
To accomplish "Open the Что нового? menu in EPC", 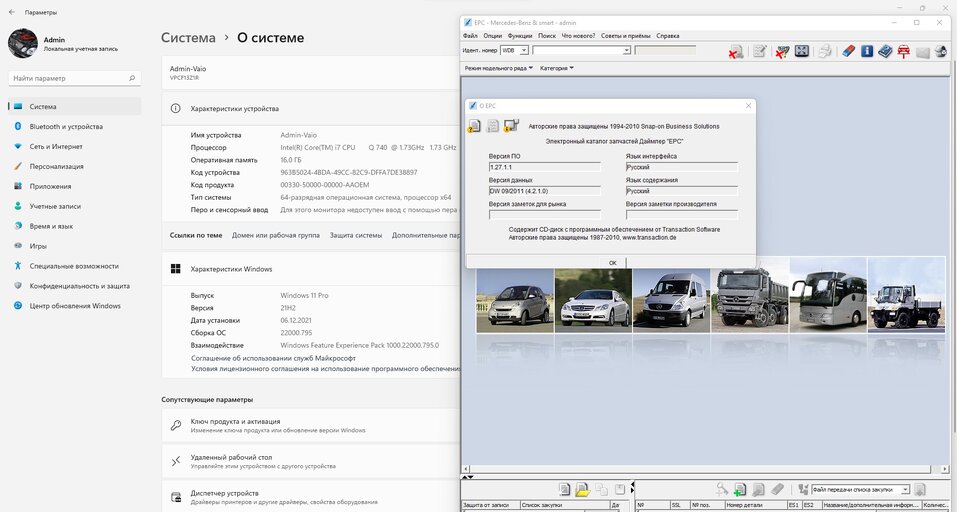I will click(578, 36).
